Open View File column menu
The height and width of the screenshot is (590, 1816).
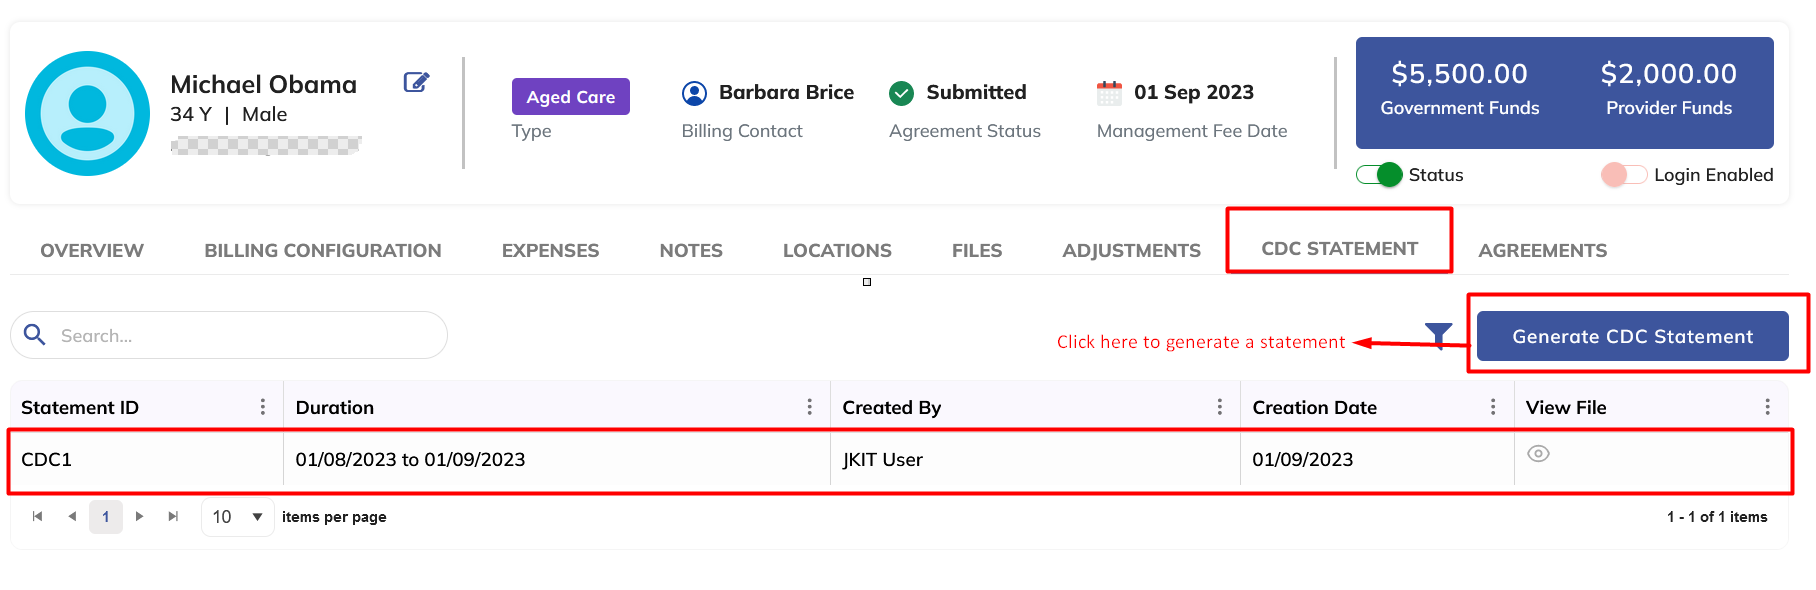1767,407
